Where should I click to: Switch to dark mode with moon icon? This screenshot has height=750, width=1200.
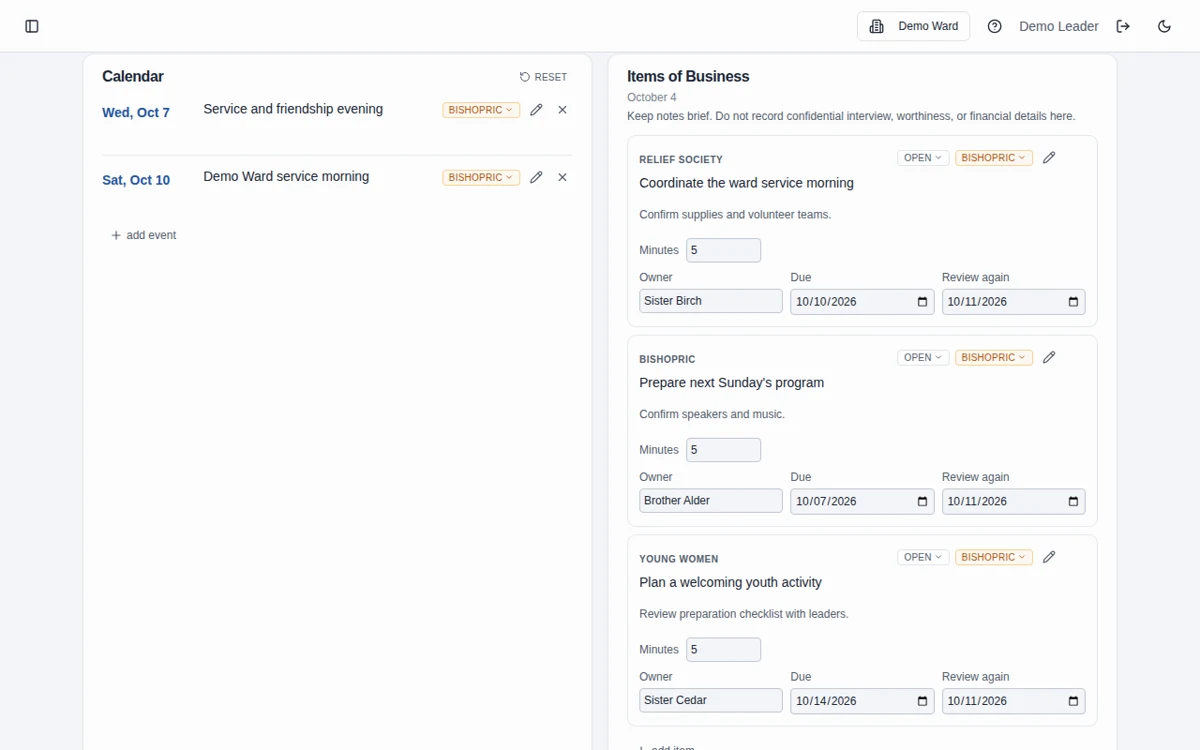point(1164,26)
